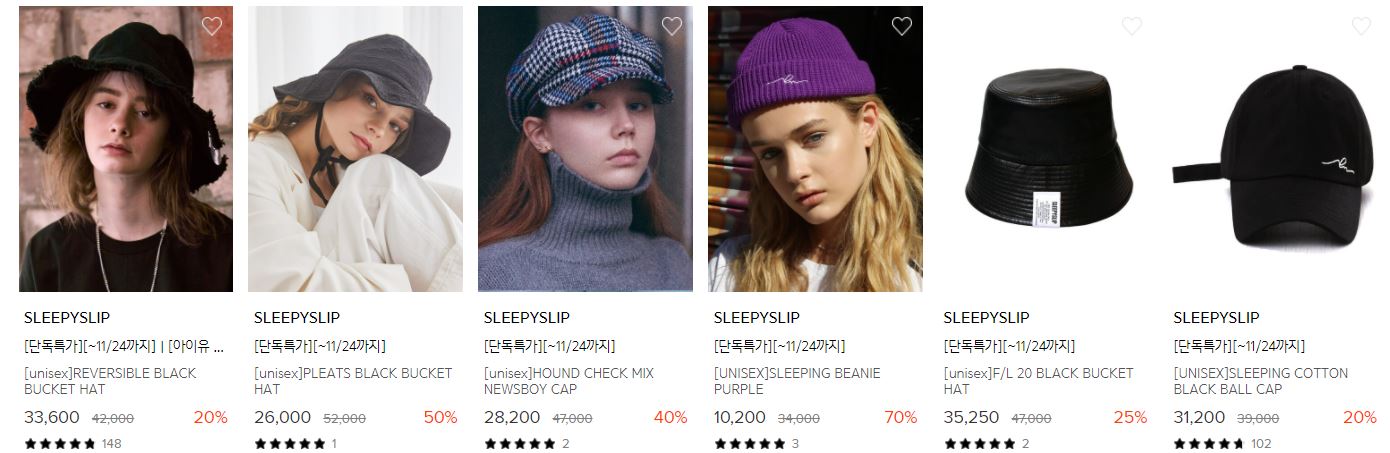The width and height of the screenshot is (1390, 453).
Task: Tap heart icon on purple Sleeping Beanie
Action: click(902, 27)
